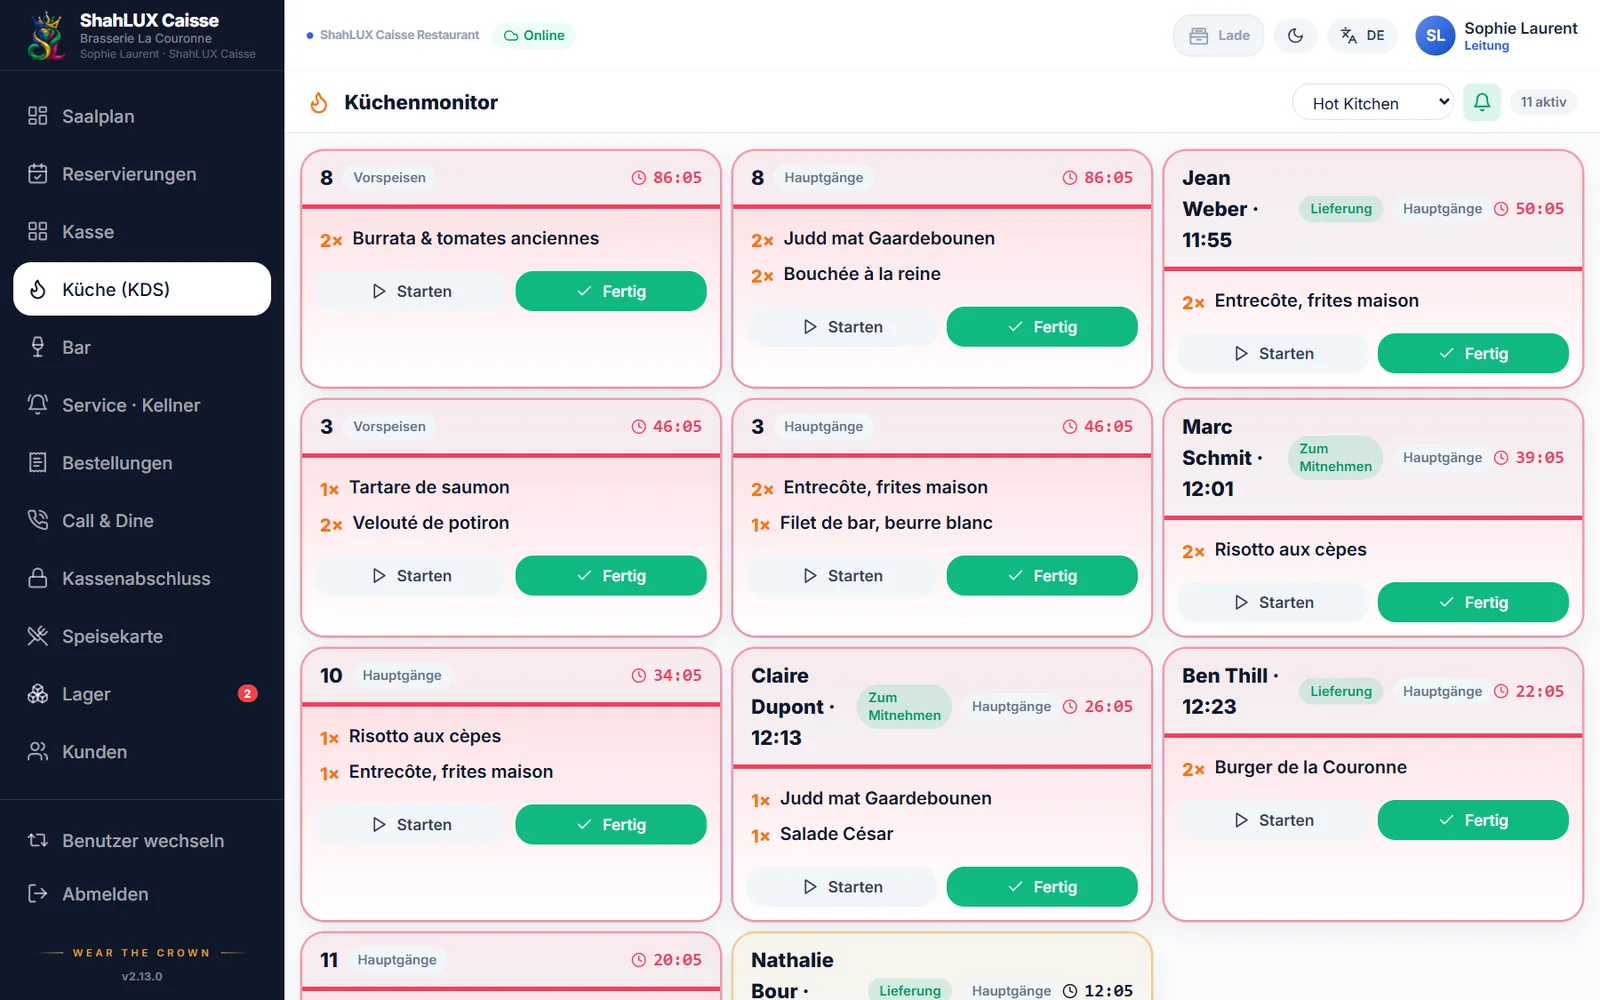Image resolution: width=1600 pixels, height=1000 pixels.
Task: Click the SL avatar circle
Action: tap(1435, 36)
